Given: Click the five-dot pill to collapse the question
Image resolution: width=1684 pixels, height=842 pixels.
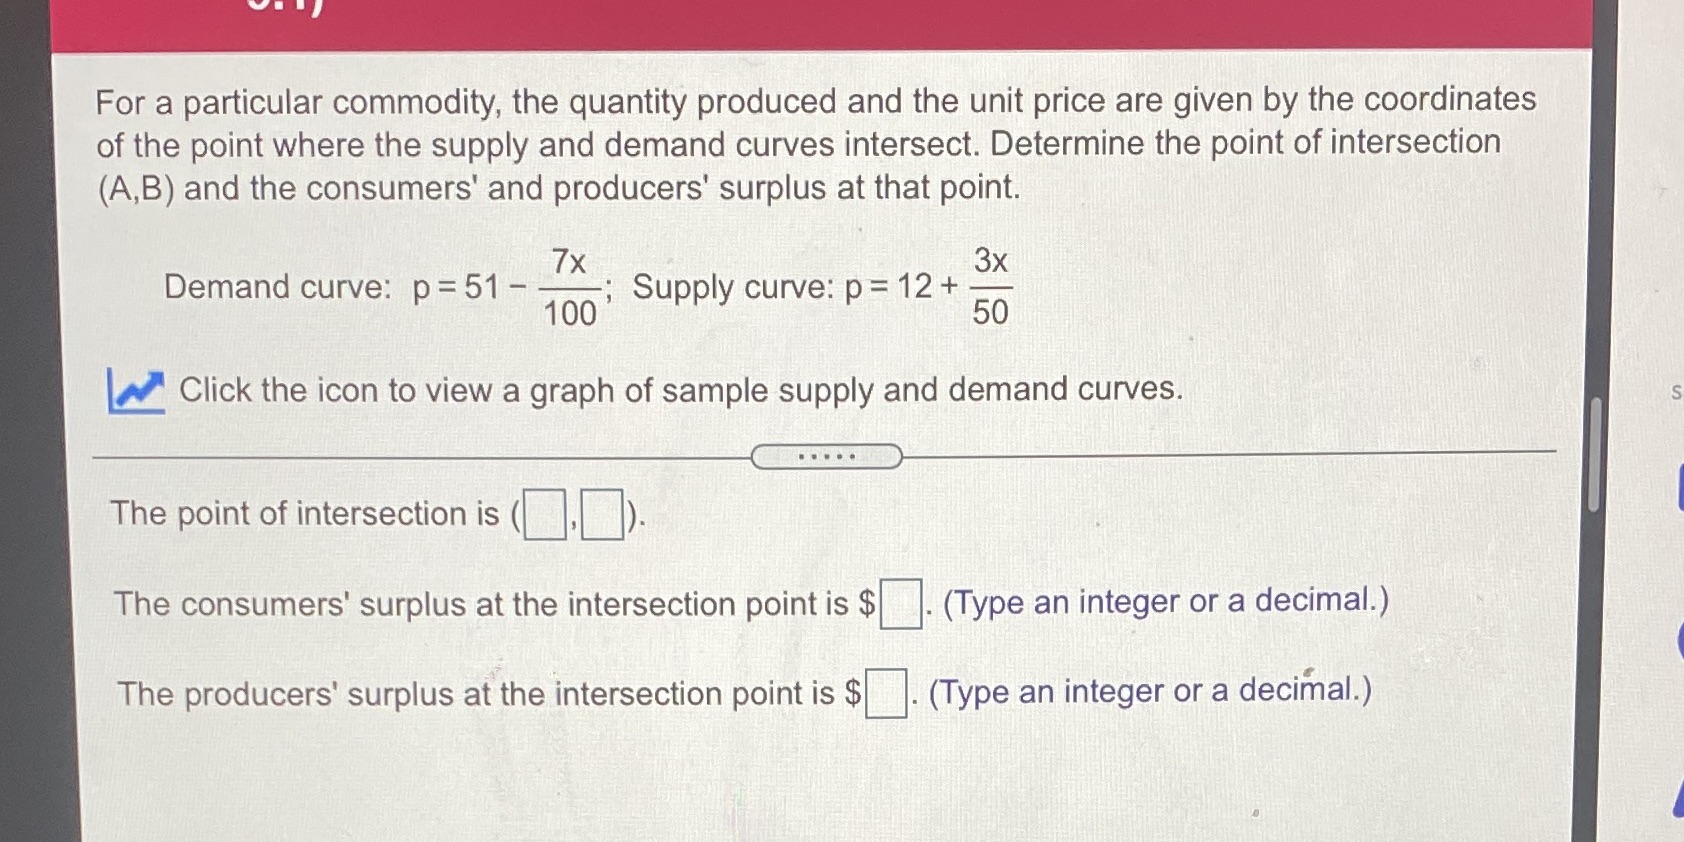Looking at the screenshot, I should 827,456.
